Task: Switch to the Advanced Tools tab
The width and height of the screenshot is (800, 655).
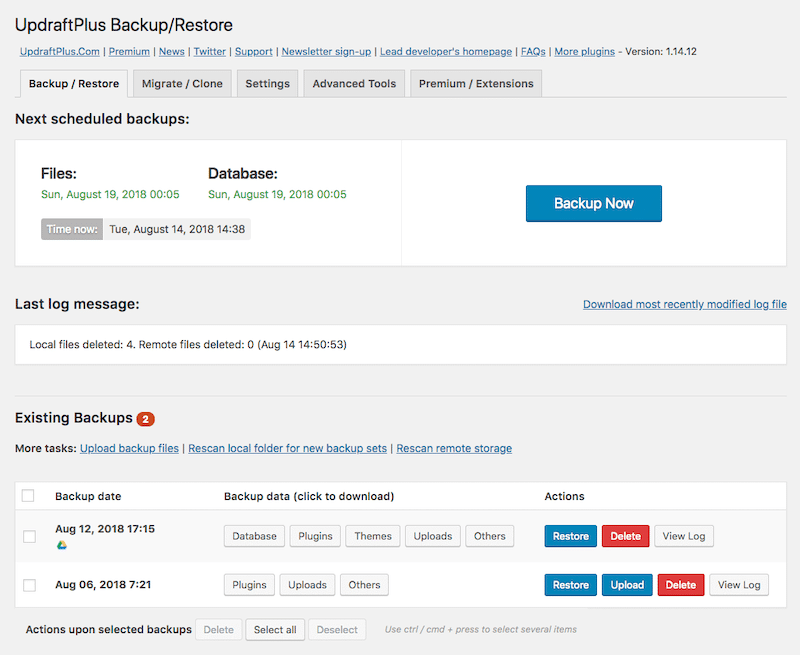Action: (x=353, y=84)
